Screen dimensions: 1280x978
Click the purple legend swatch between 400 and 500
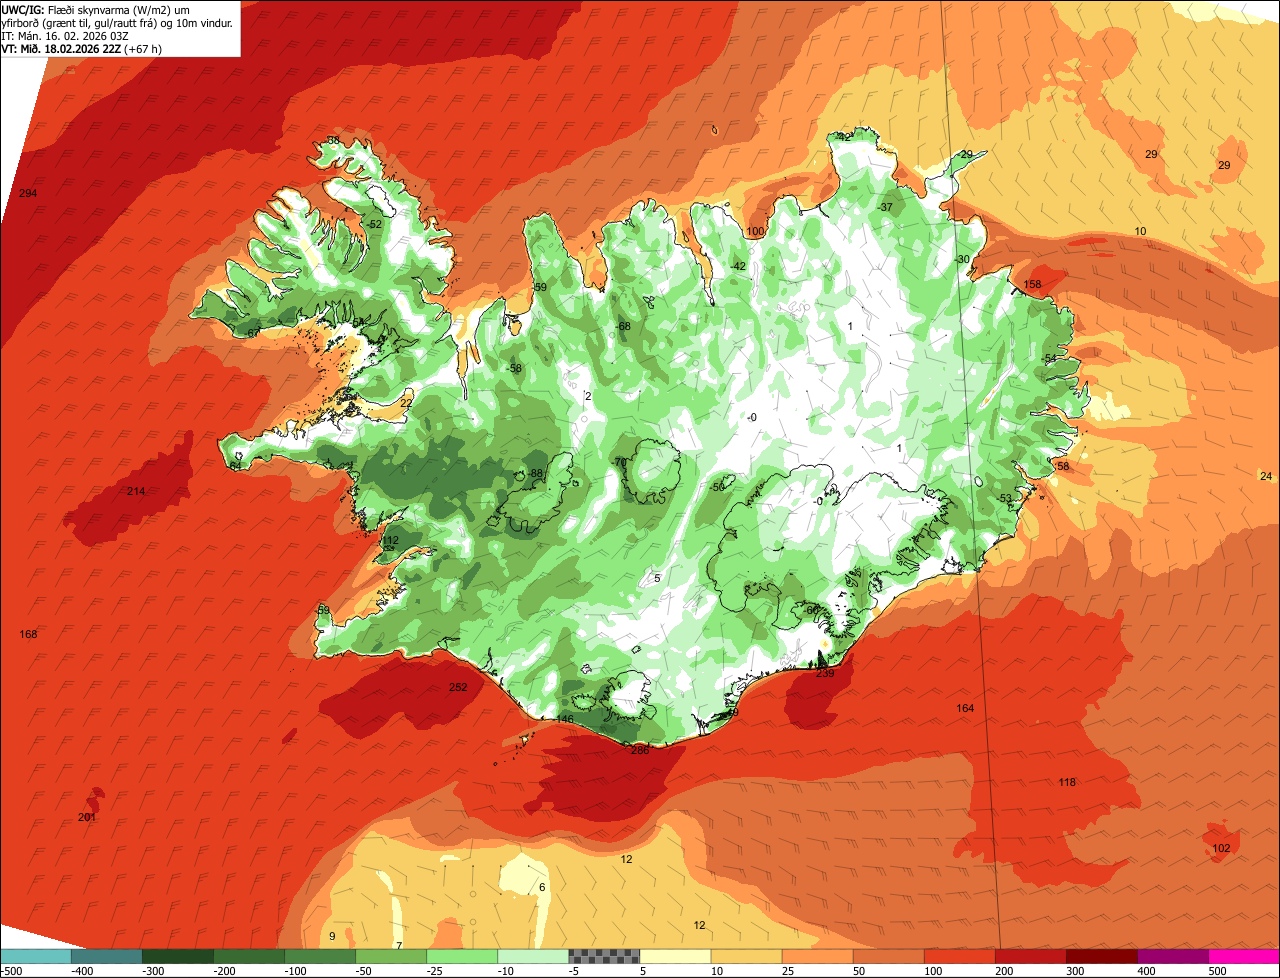point(1173,956)
